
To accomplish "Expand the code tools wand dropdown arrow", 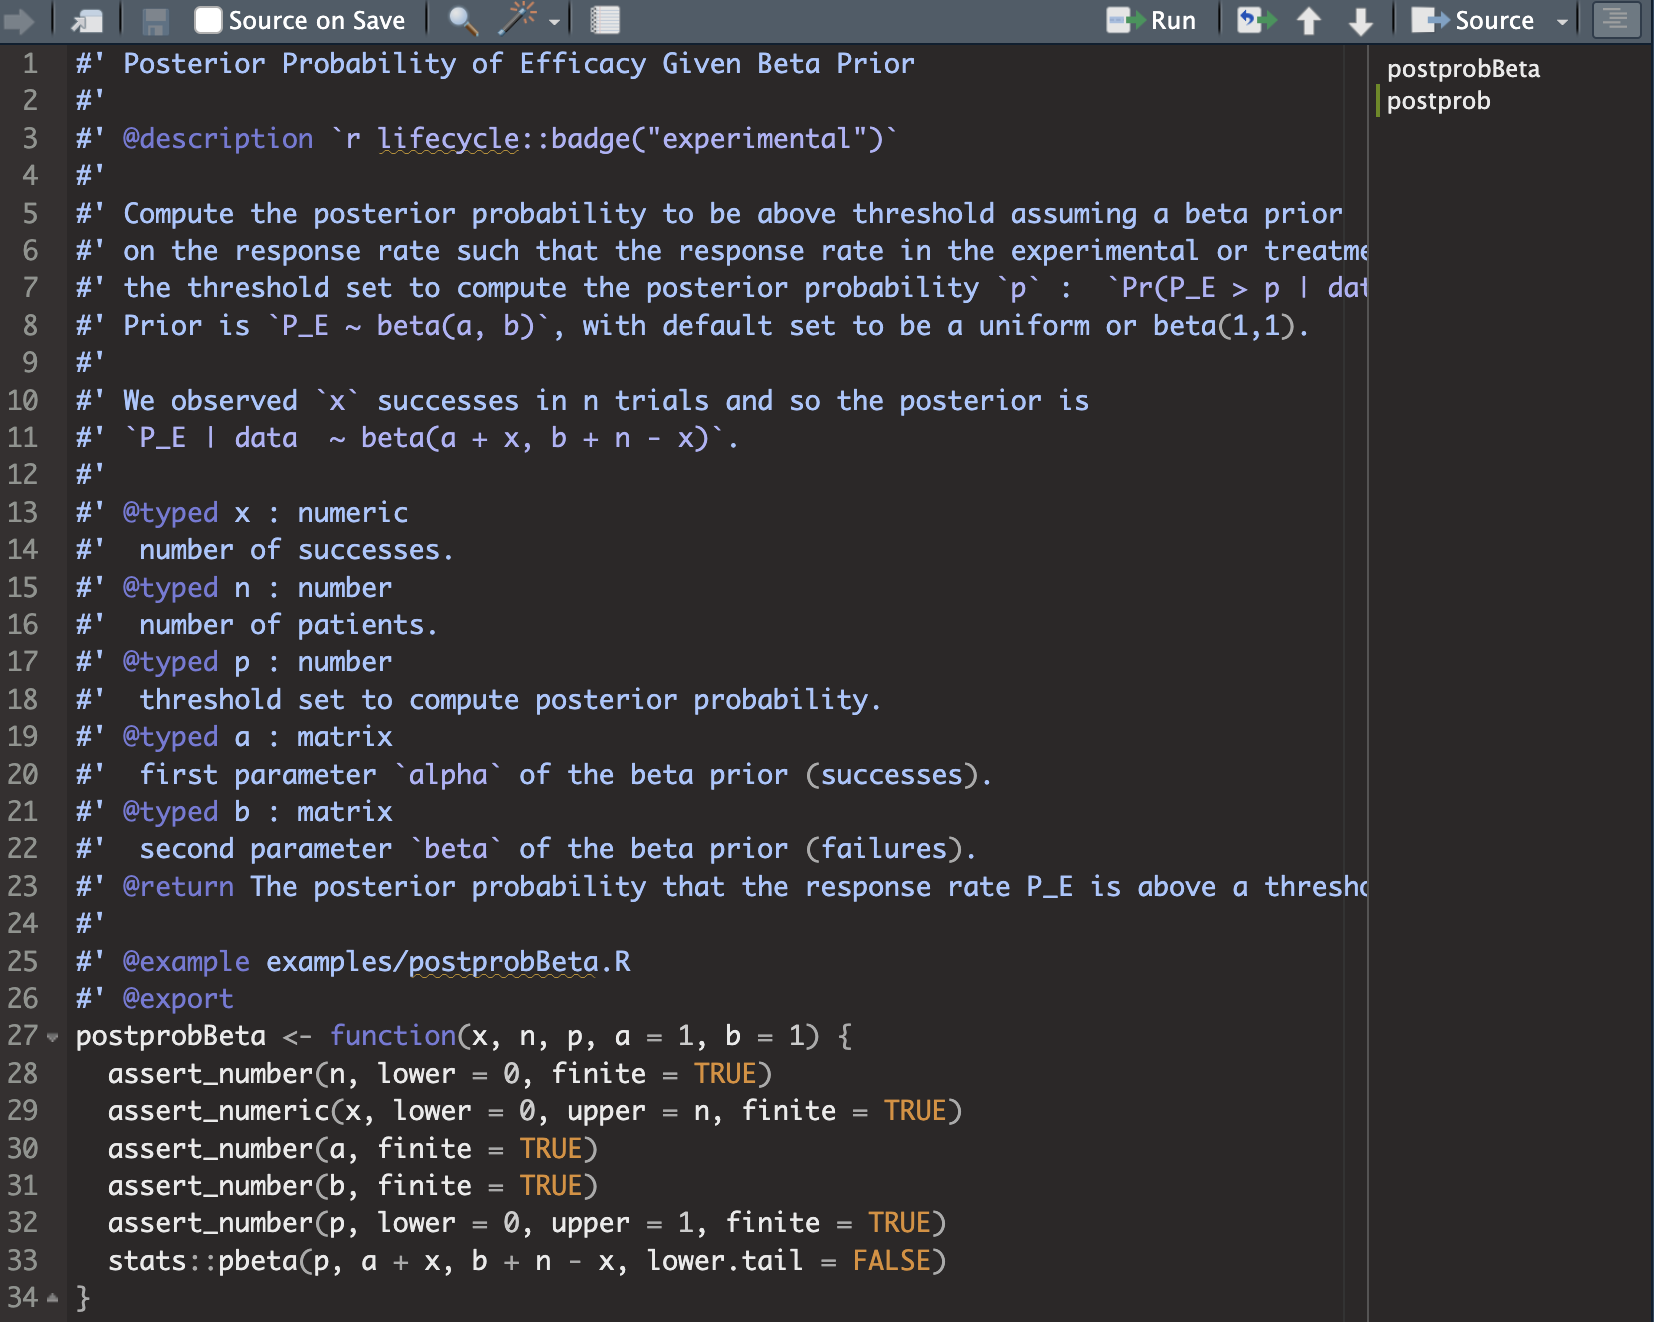I will coord(554,21).
